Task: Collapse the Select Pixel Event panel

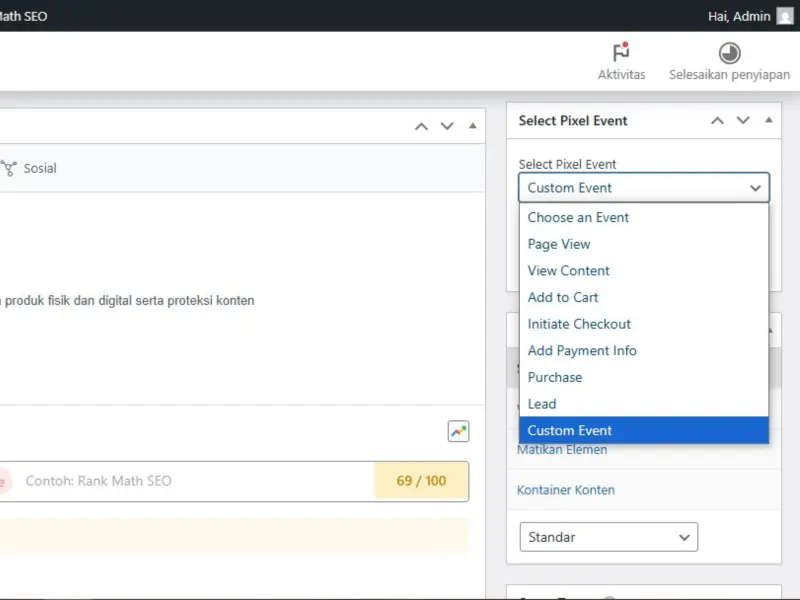Action: pos(768,121)
